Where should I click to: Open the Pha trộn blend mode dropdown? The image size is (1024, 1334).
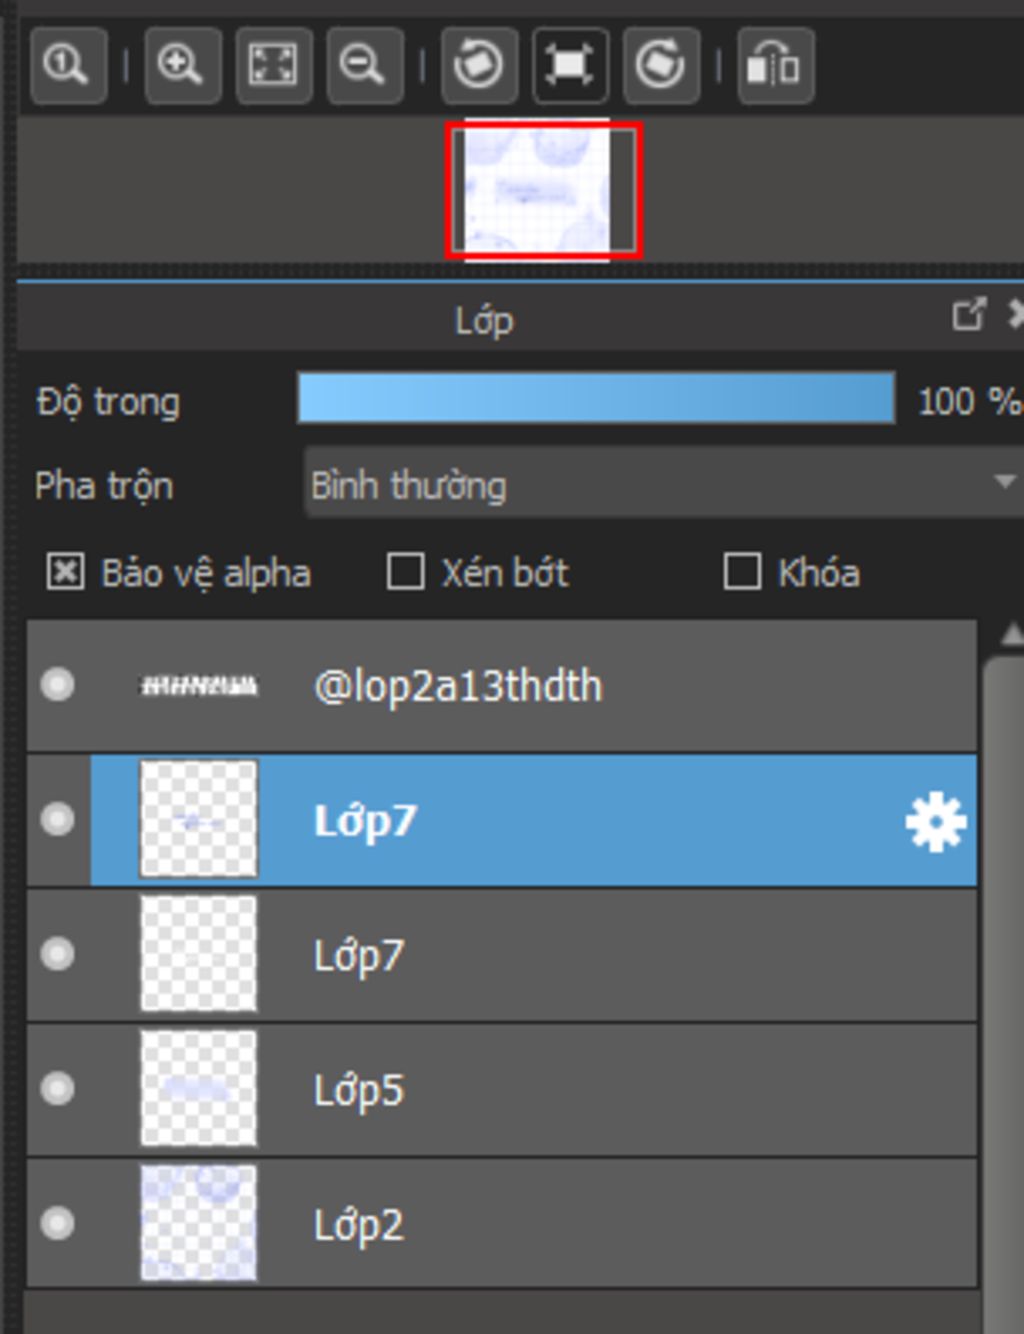660,484
